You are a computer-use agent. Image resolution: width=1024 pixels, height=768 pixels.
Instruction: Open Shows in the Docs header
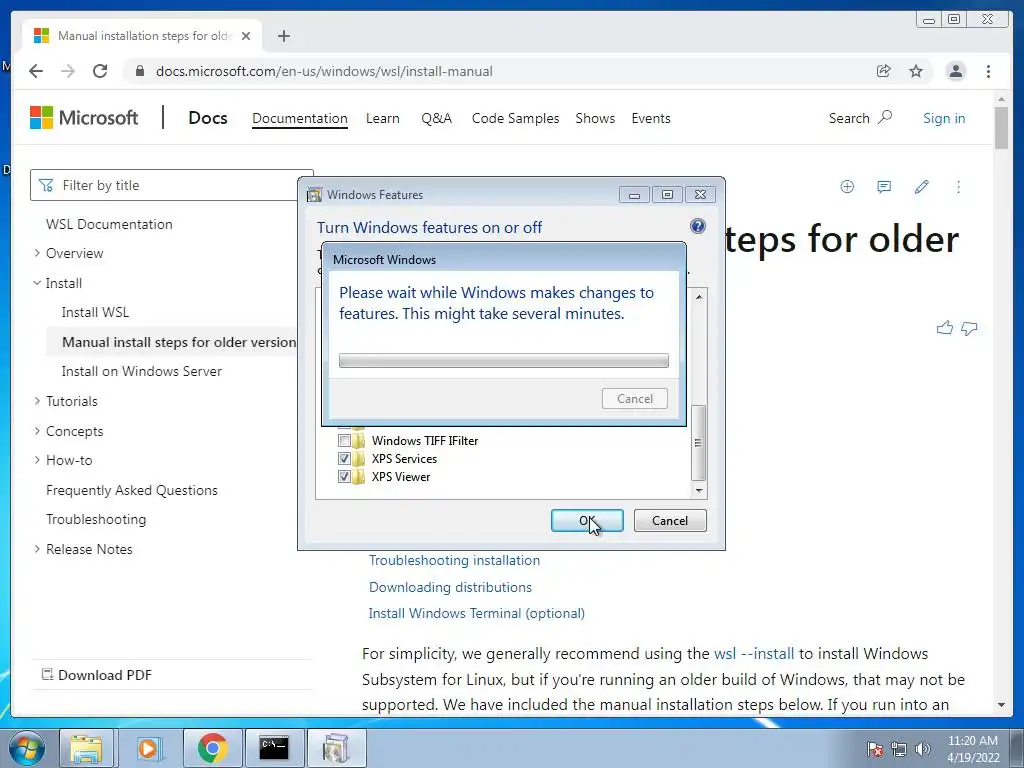tap(595, 118)
